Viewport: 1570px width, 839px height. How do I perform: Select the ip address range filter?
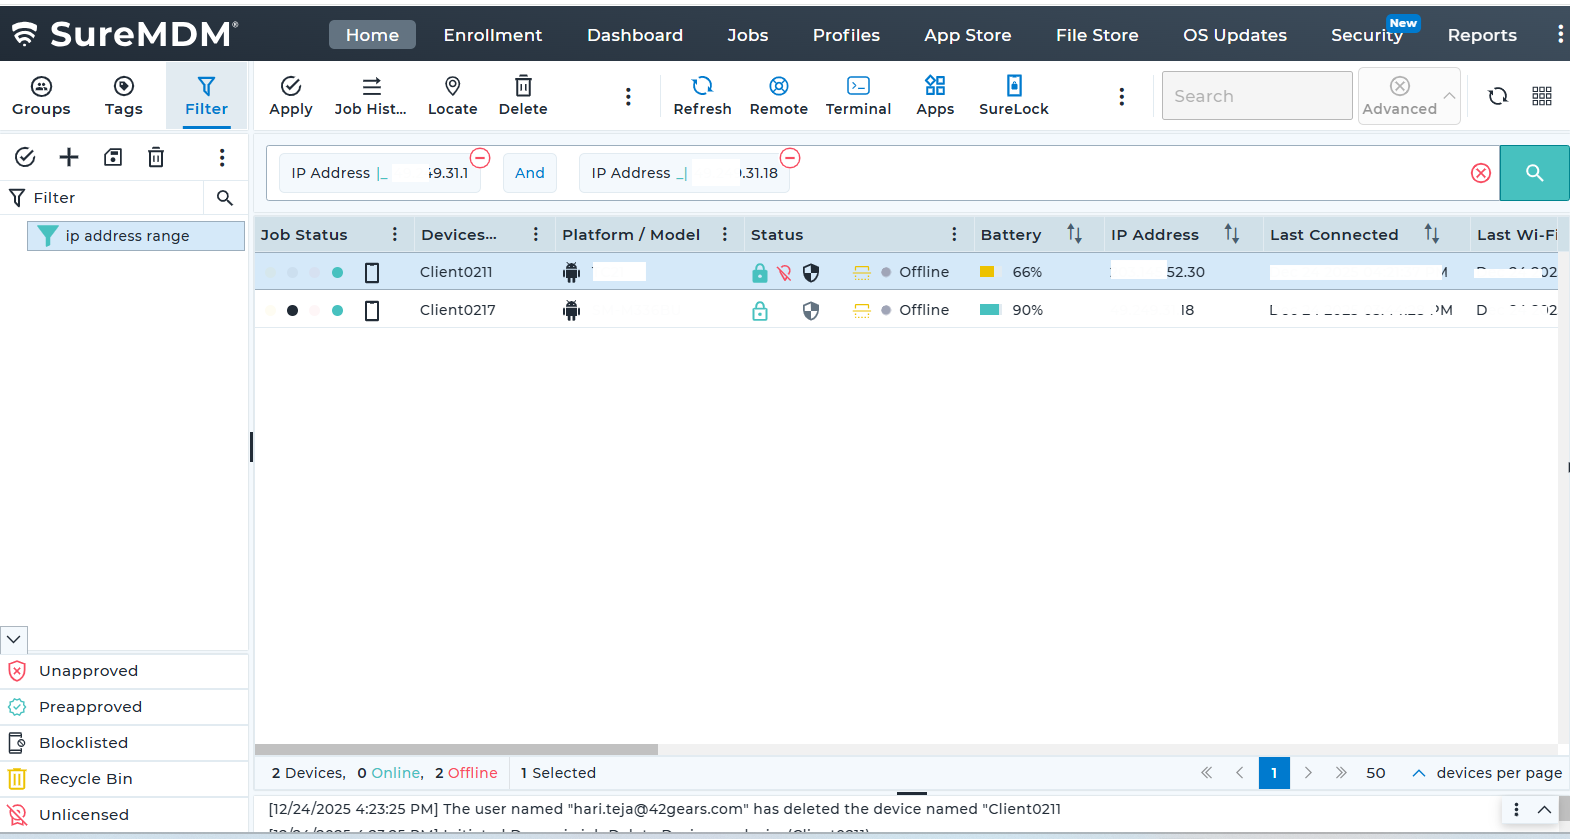tap(127, 236)
